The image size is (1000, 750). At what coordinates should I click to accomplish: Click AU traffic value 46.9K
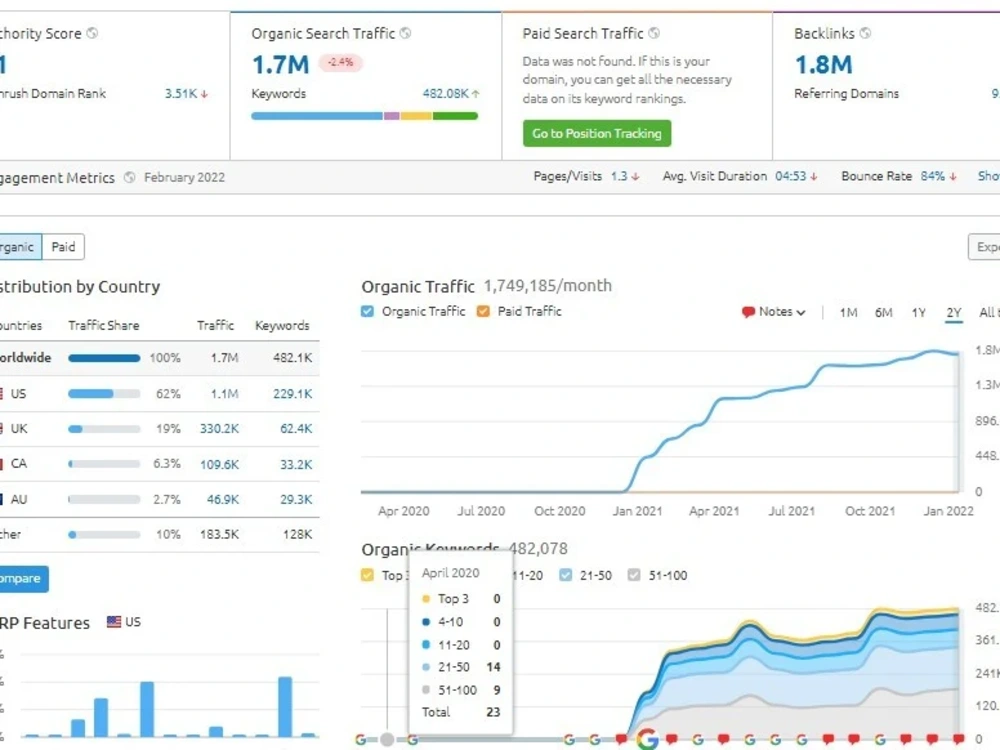(x=223, y=499)
